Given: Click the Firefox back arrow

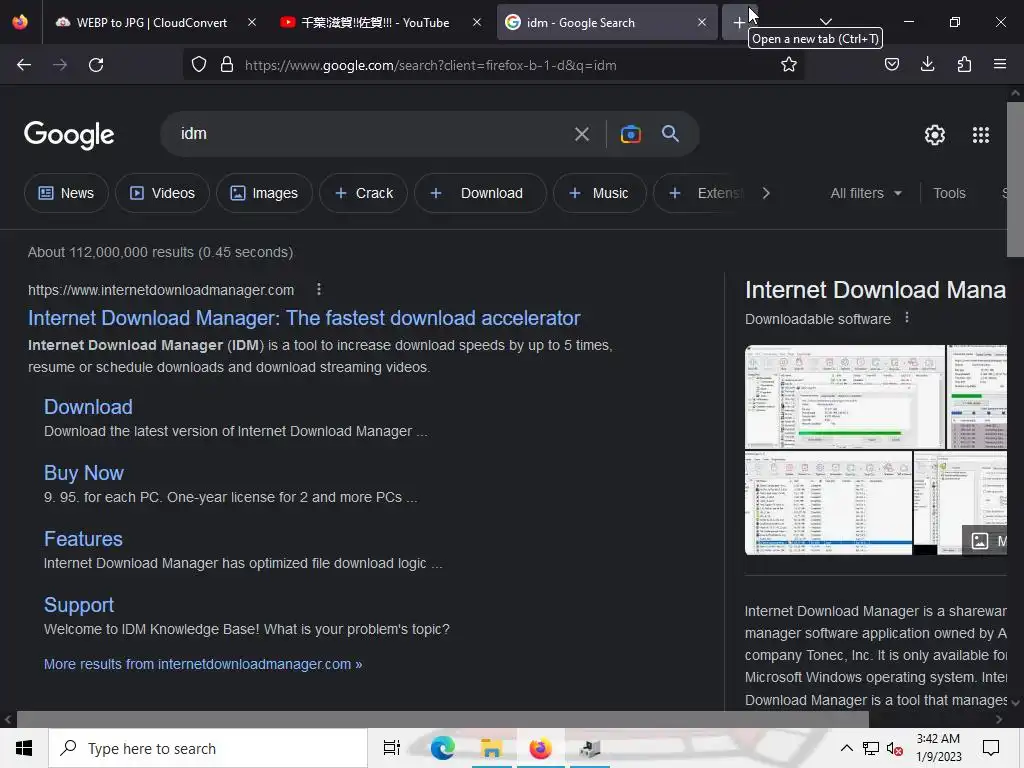Looking at the screenshot, I should click(24, 65).
